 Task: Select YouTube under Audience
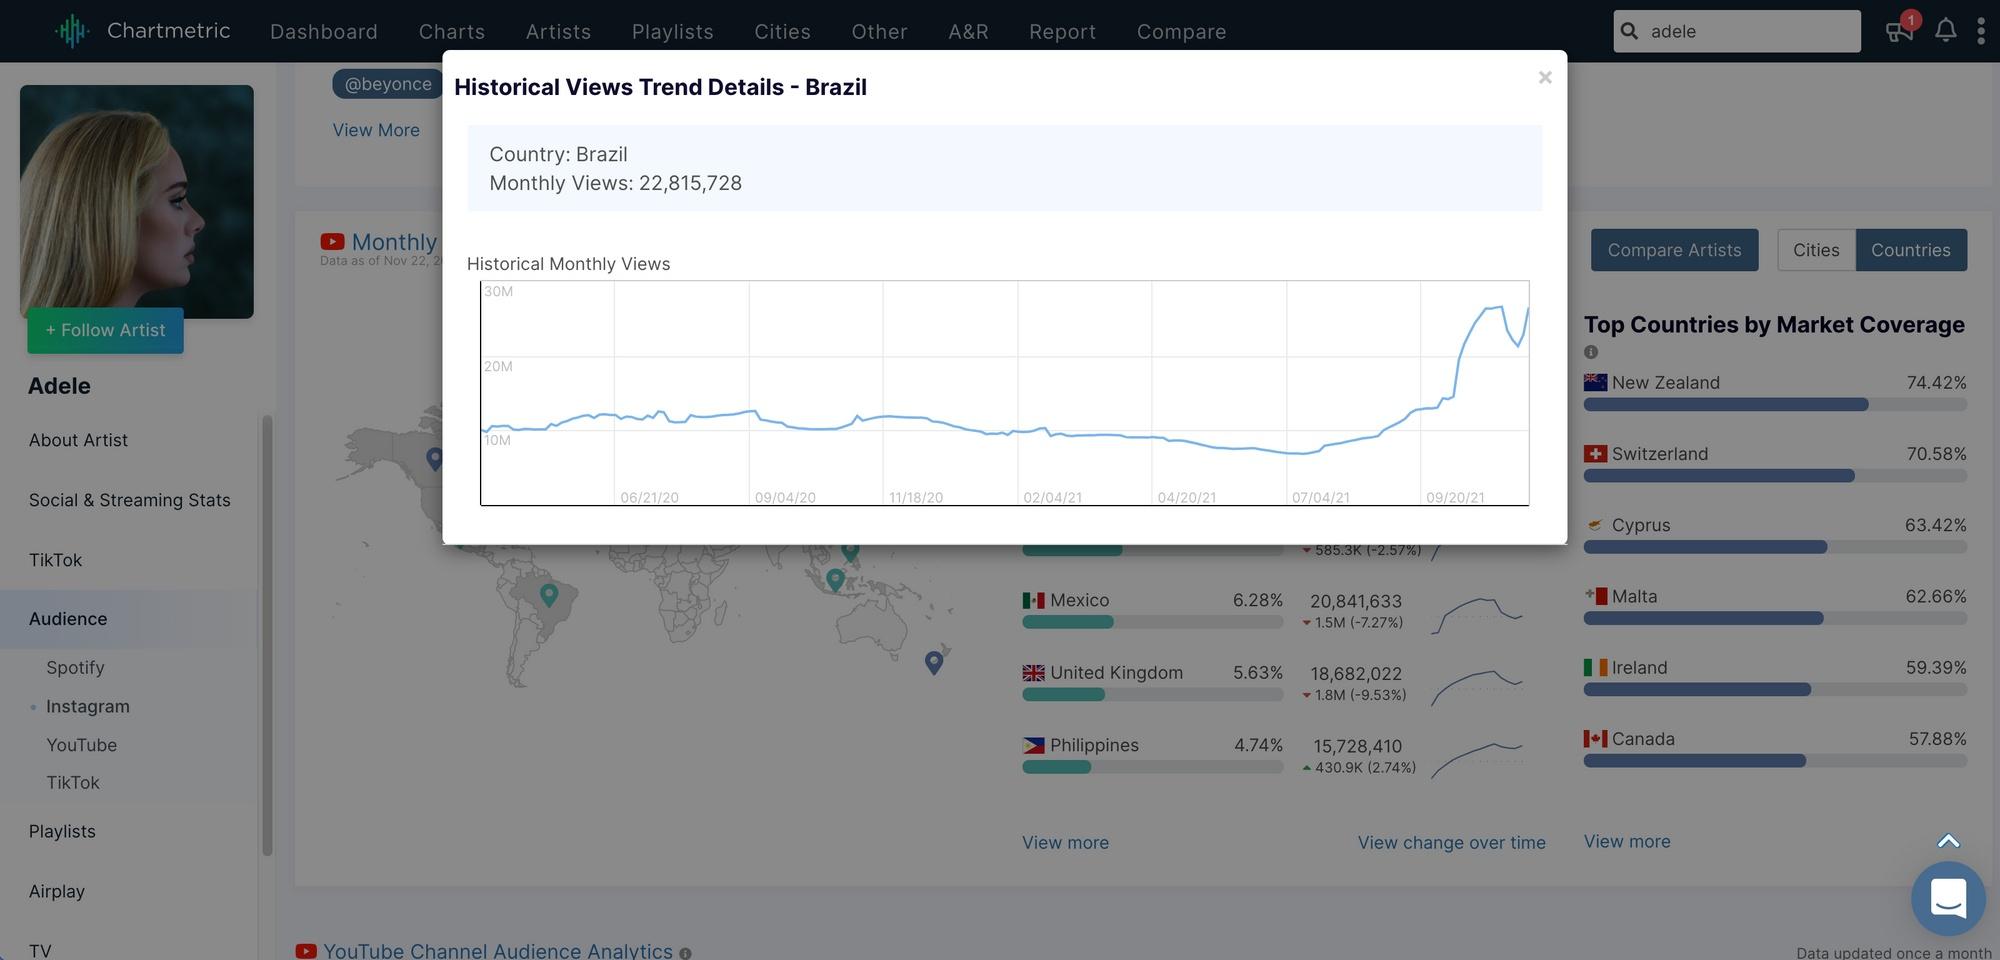(81, 745)
